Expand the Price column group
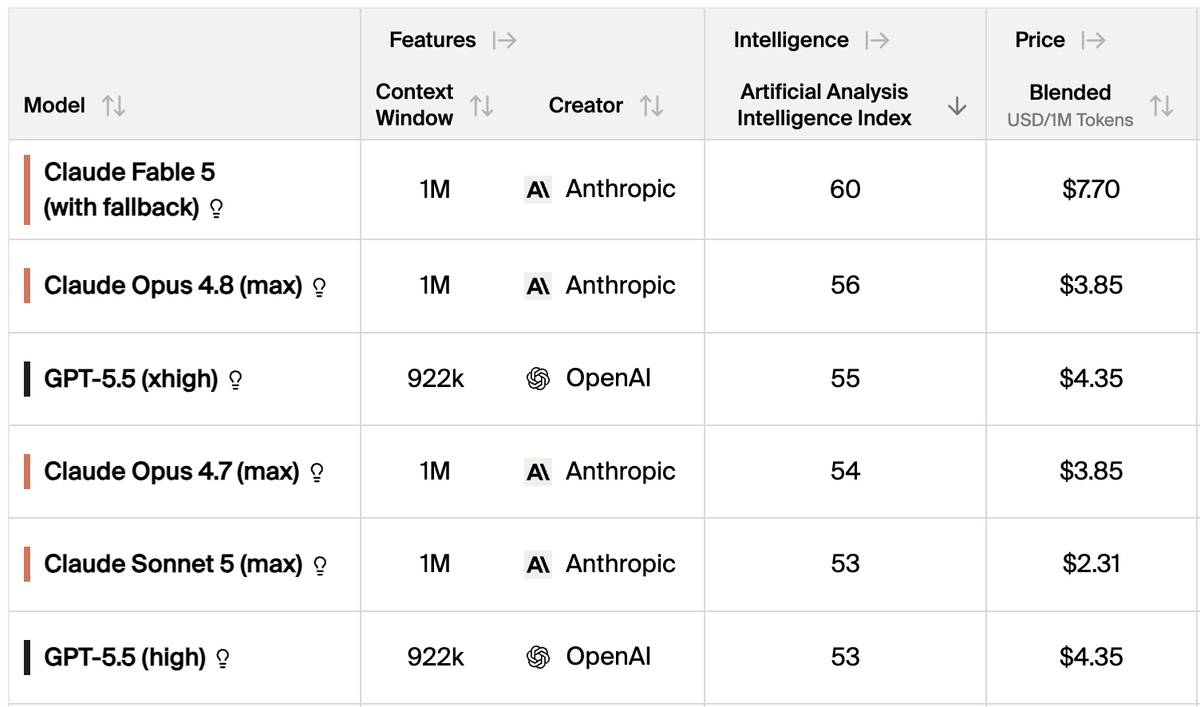Image resolution: width=1200 pixels, height=707 pixels. click(x=1093, y=40)
